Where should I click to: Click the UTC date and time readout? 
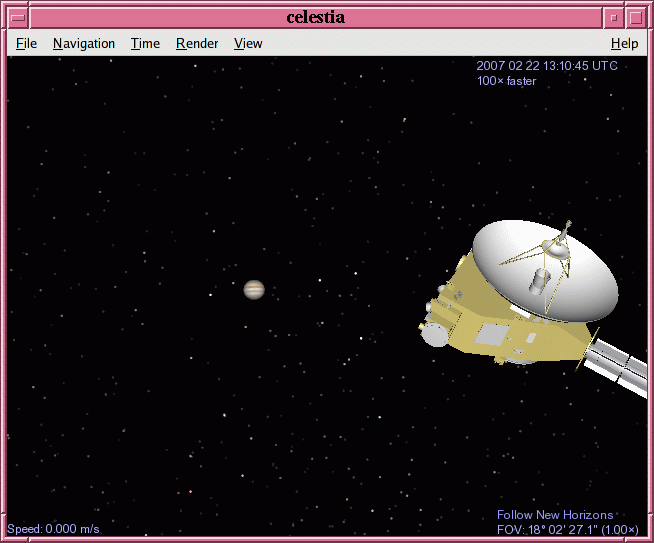tap(547, 66)
